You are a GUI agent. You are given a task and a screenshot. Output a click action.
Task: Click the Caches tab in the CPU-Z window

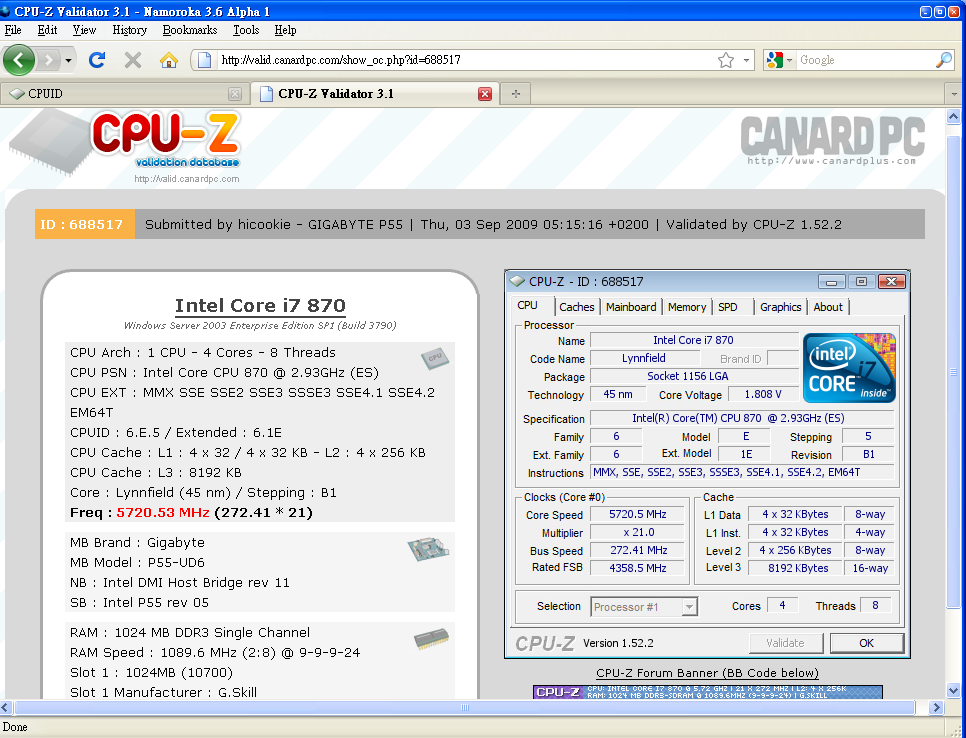tap(577, 307)
